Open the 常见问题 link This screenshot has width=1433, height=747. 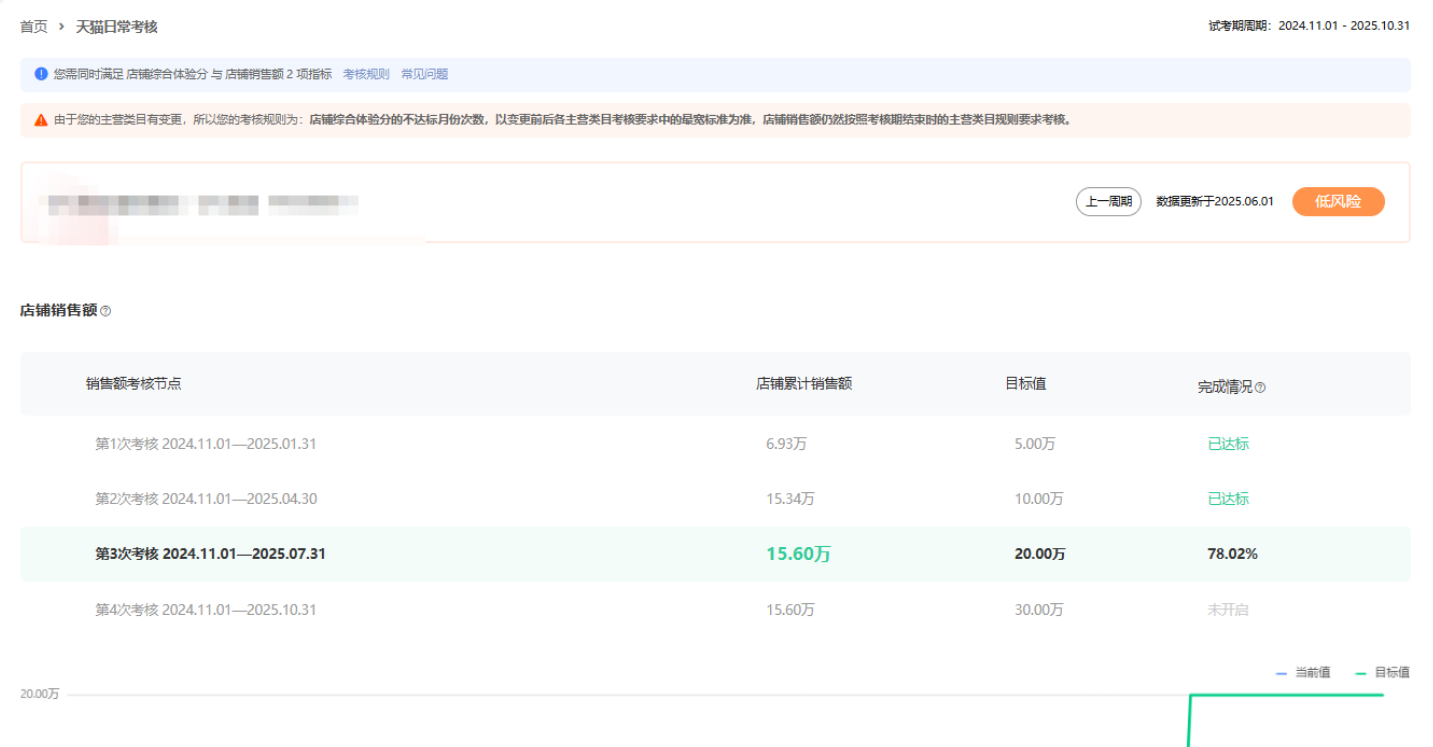point(424,74)
